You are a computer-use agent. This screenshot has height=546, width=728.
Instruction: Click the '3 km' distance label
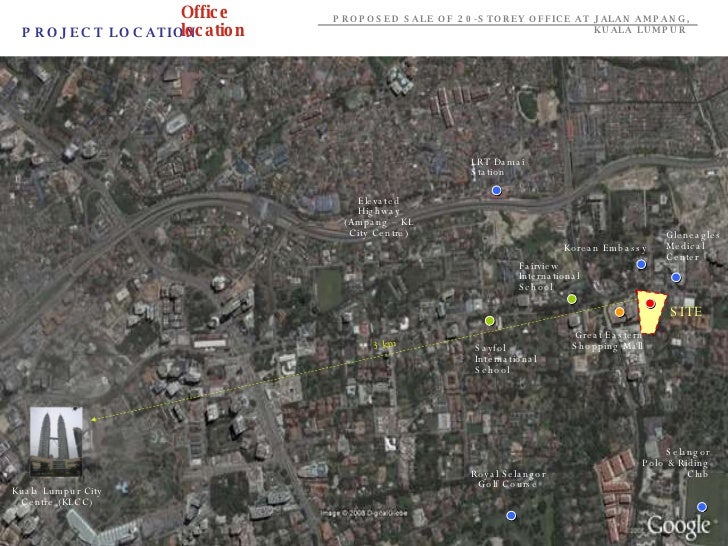point(384,344)
